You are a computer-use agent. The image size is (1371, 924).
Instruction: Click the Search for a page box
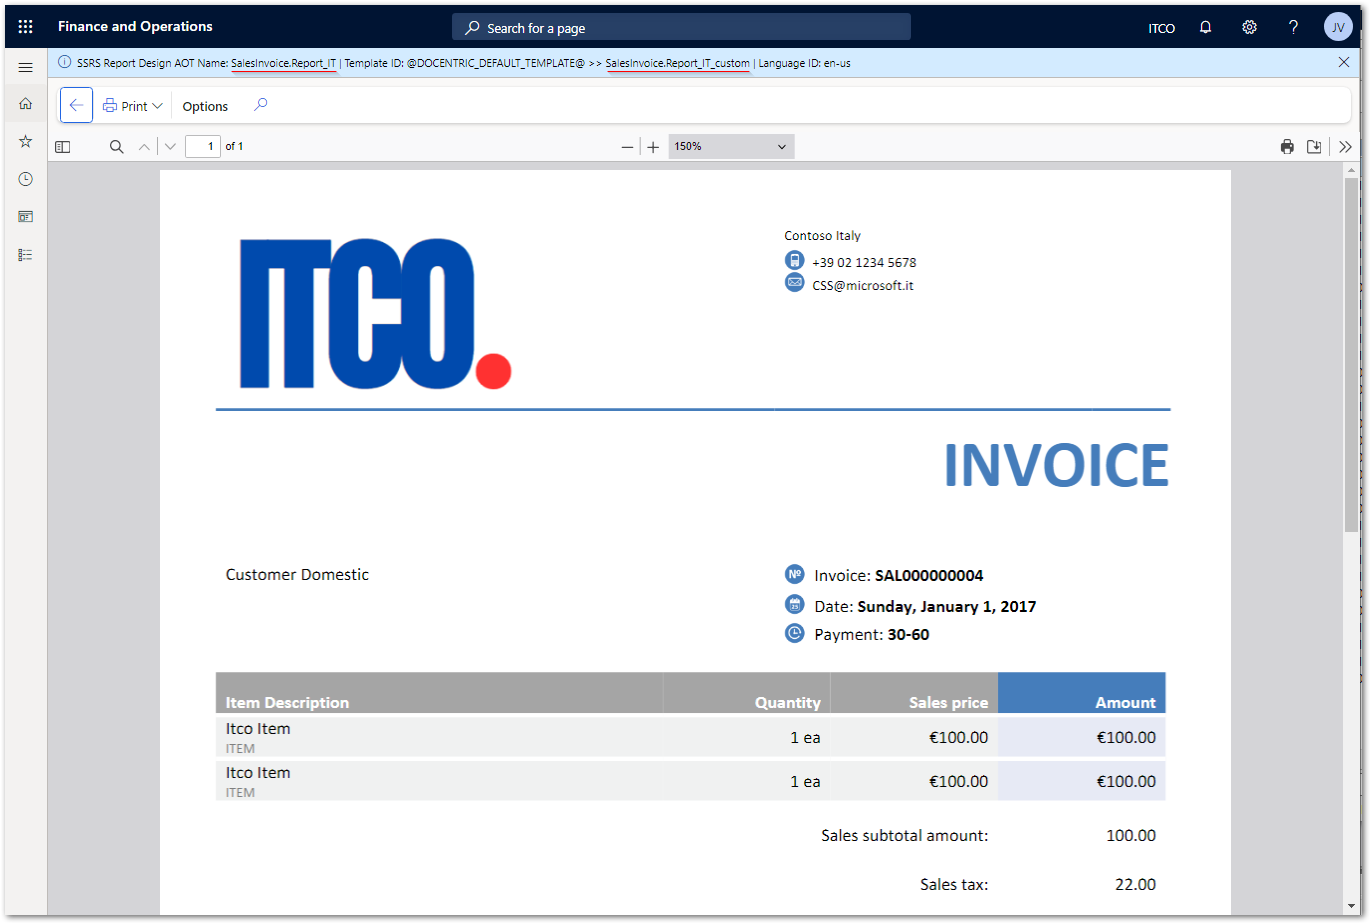(681, 28)
